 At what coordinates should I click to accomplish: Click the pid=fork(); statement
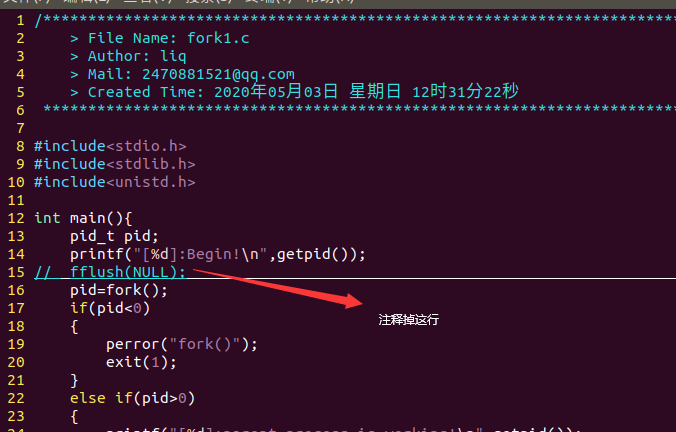coord(119,290)
